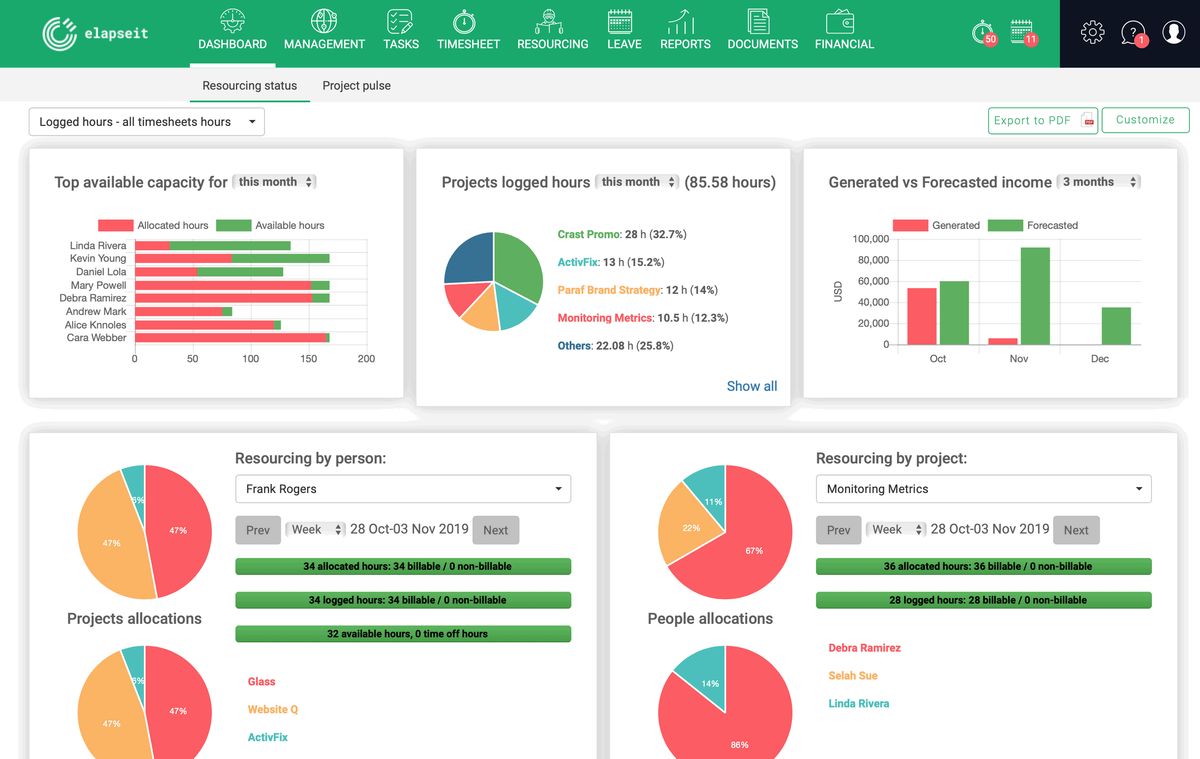The width and height of the screenshot is (1200, 759).
Task: Open the Documents section
Action: (762, 30)
